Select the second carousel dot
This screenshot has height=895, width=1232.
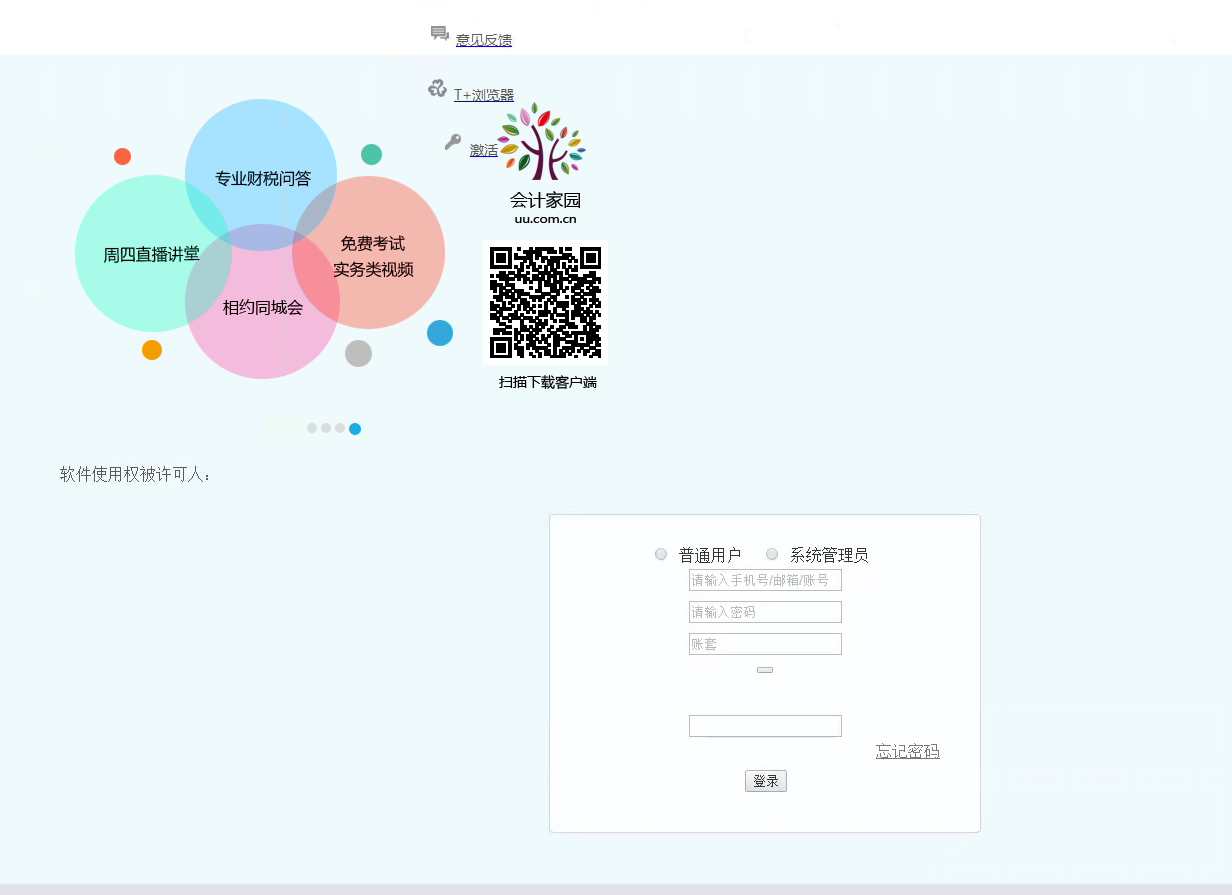(326, 428)
